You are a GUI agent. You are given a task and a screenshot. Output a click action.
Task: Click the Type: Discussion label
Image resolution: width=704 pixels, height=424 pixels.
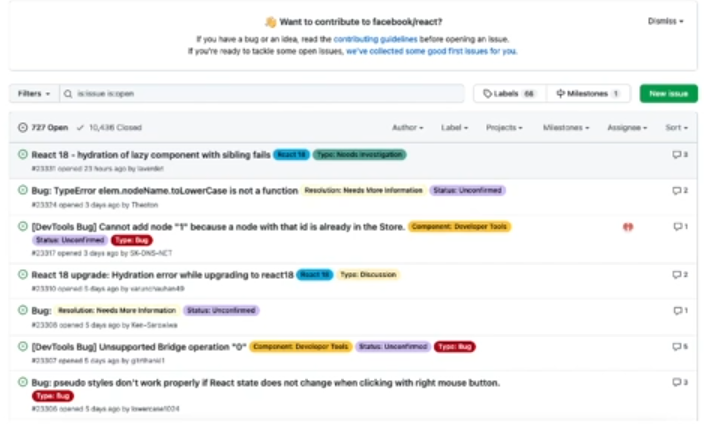click(x=368, y=274)
